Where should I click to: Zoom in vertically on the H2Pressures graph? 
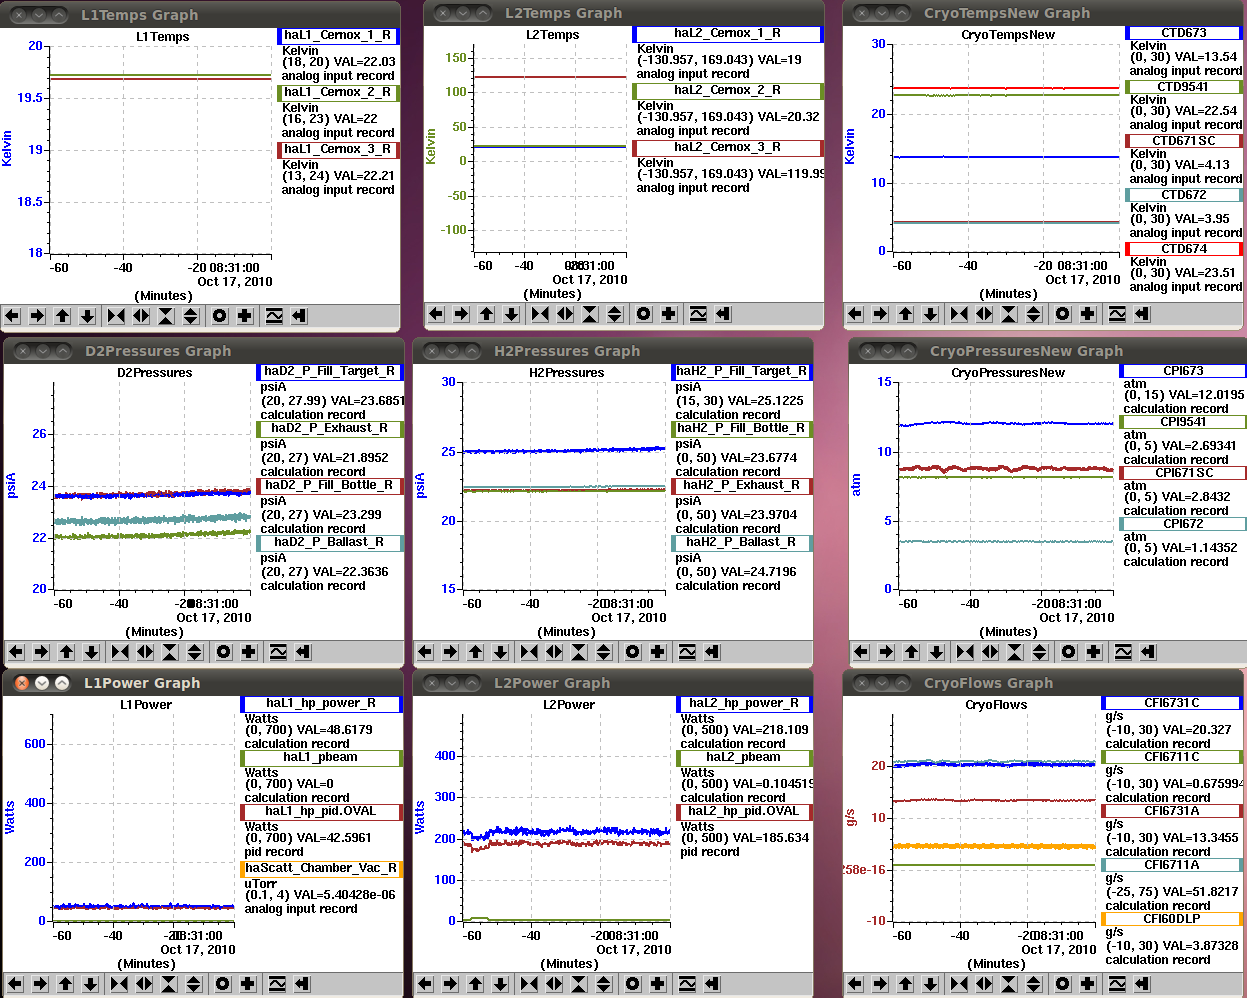click(579, 652)
